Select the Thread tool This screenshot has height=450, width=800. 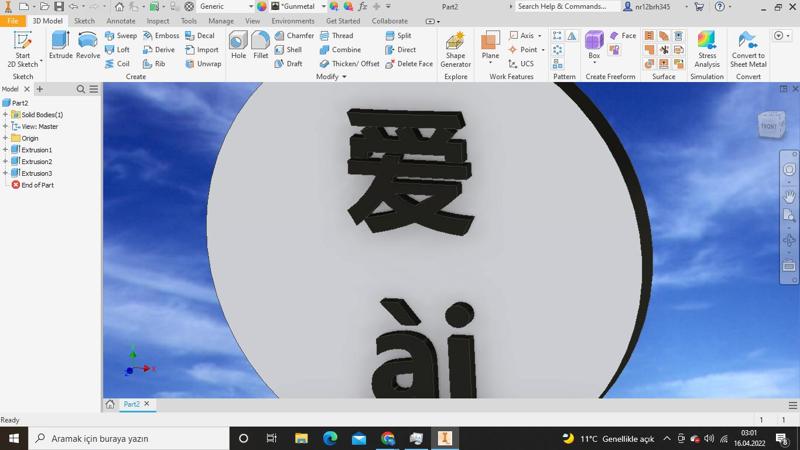coord(337,36)
